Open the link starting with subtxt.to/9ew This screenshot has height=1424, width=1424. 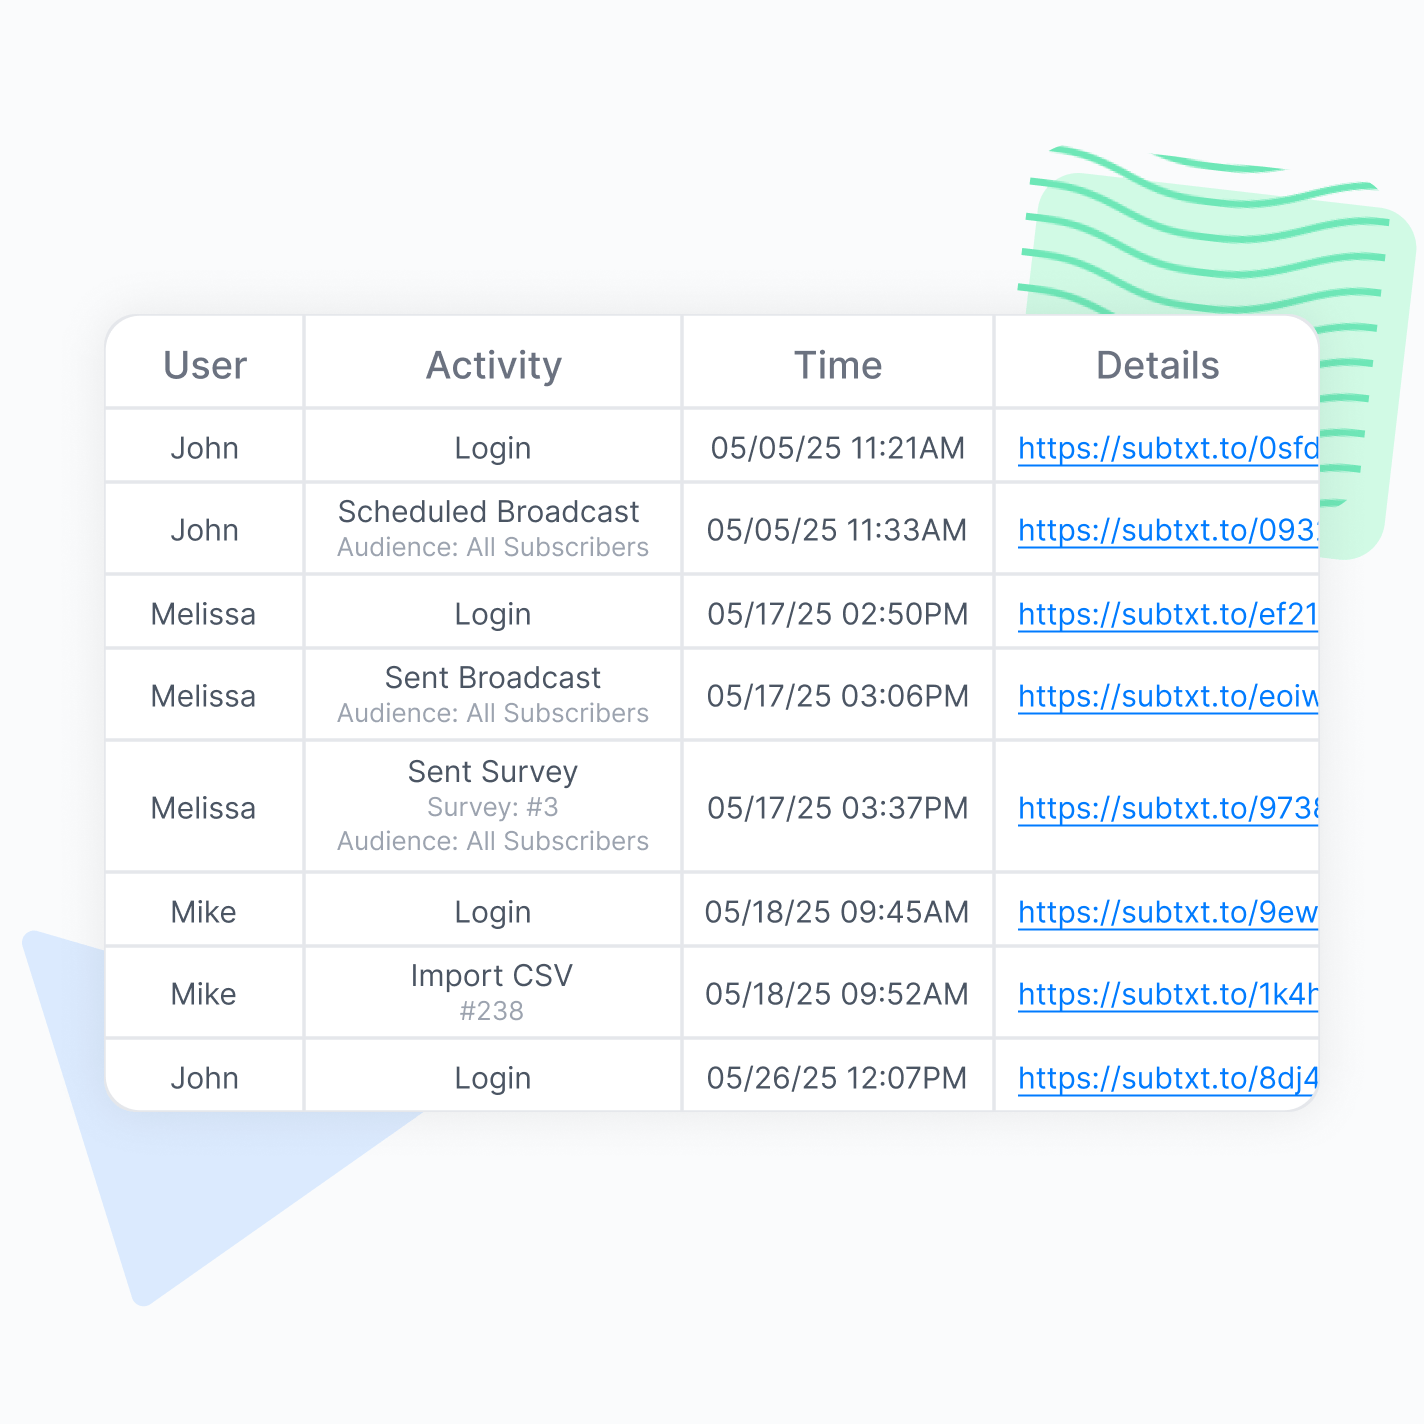pos(1167,912)
